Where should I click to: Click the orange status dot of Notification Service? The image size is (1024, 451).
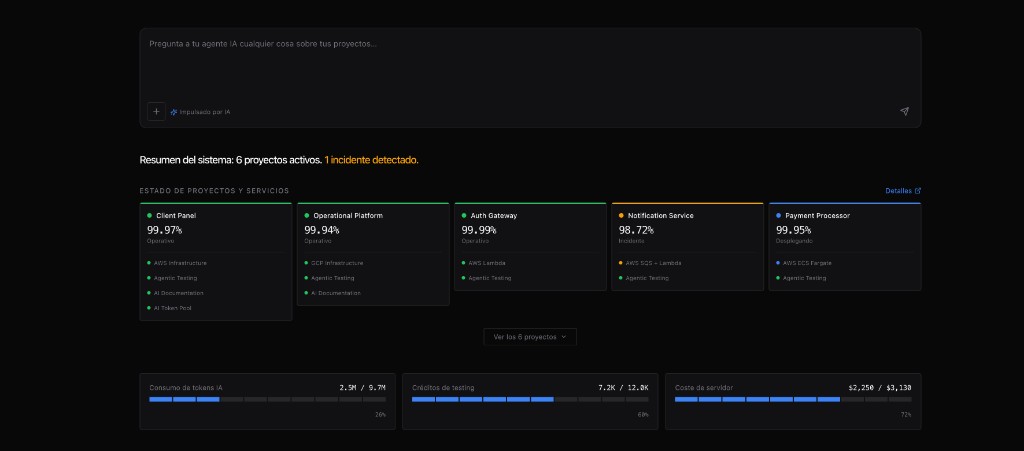click(x=621, y=215)
